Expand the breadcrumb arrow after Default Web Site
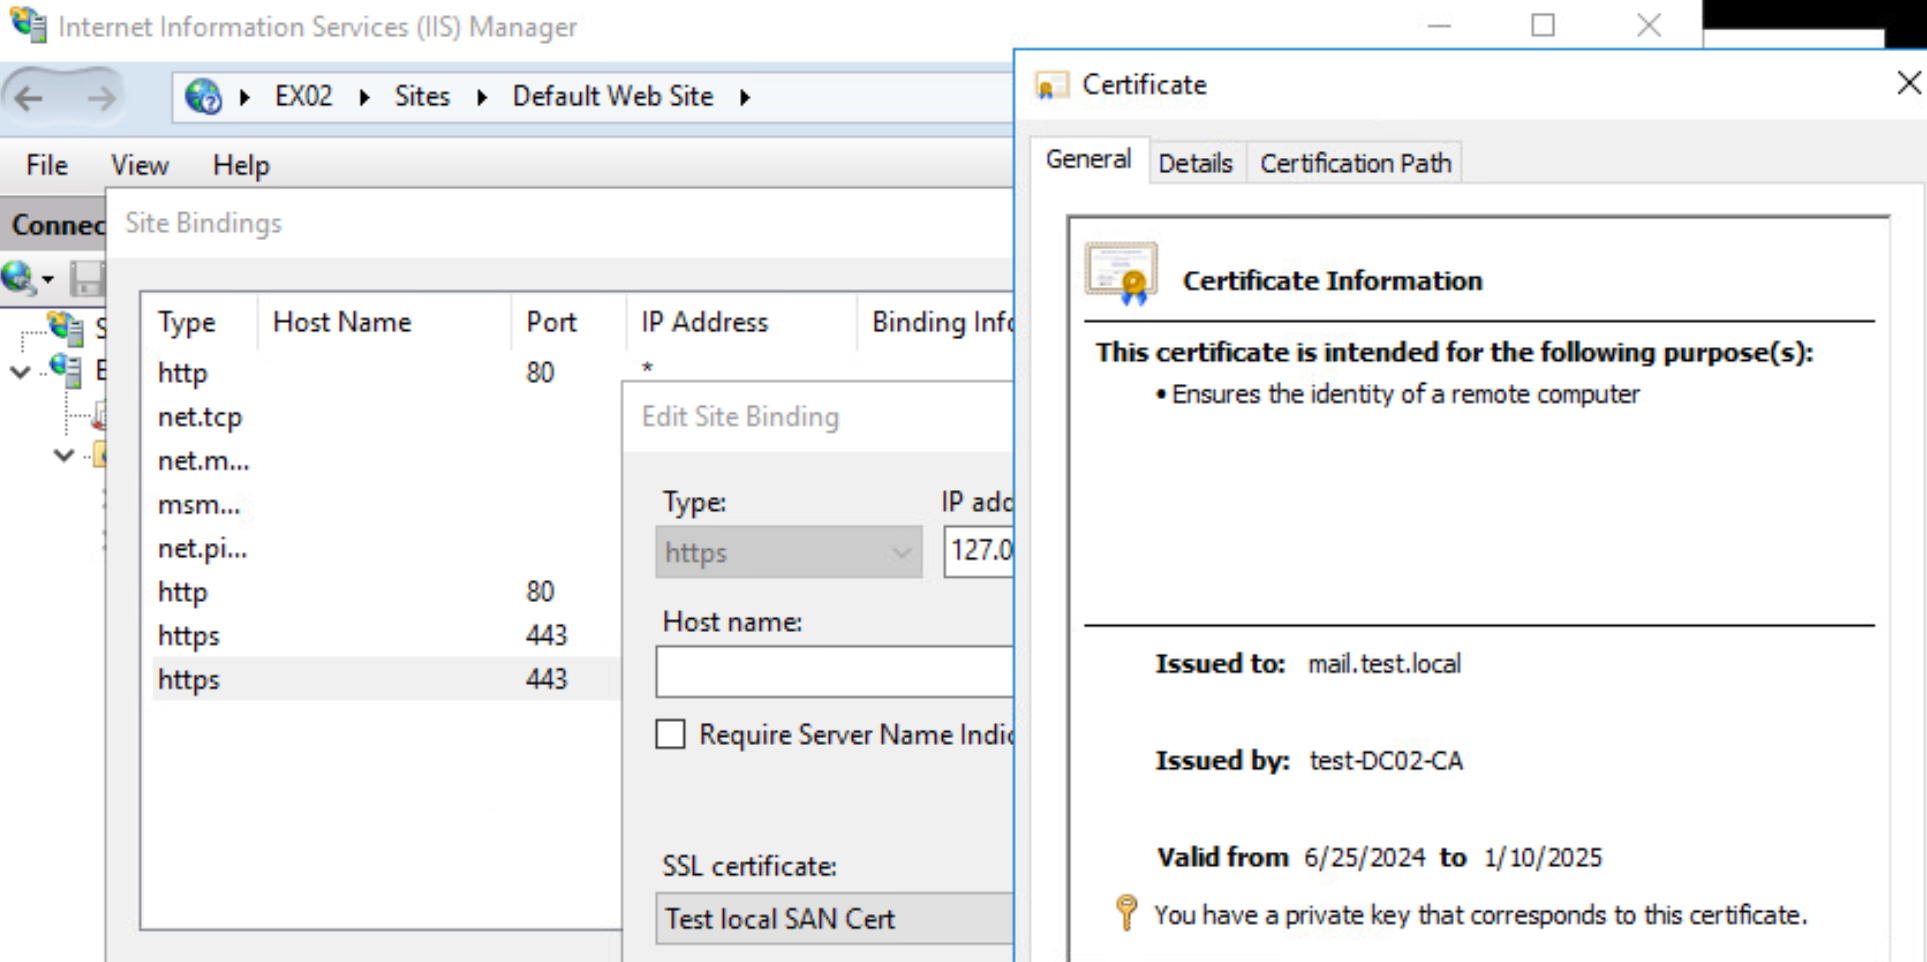1927x962 pixels. tap(745, 96)
